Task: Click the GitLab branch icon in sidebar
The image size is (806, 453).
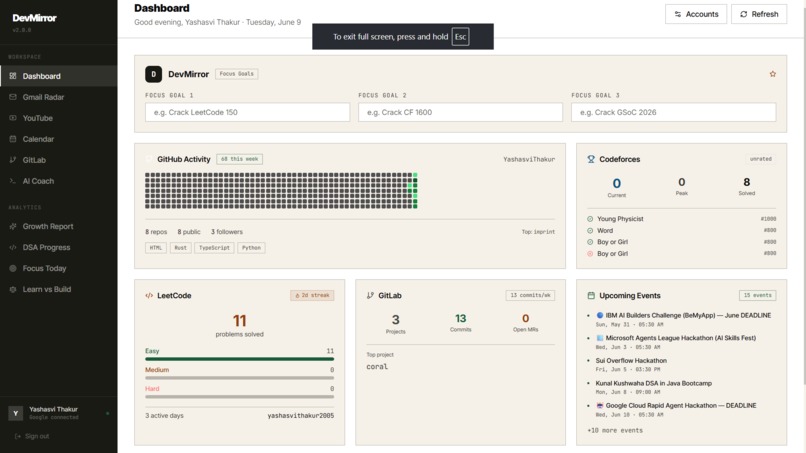Action: [x=13, y=160]
